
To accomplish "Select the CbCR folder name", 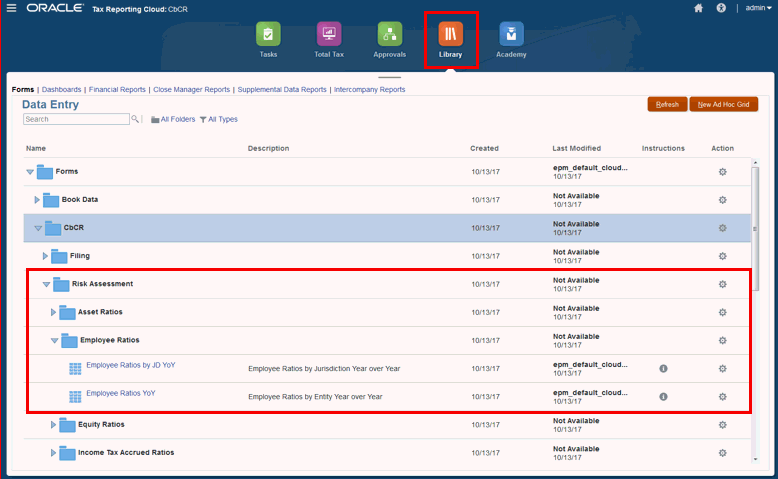I will [x=73, y=228].
